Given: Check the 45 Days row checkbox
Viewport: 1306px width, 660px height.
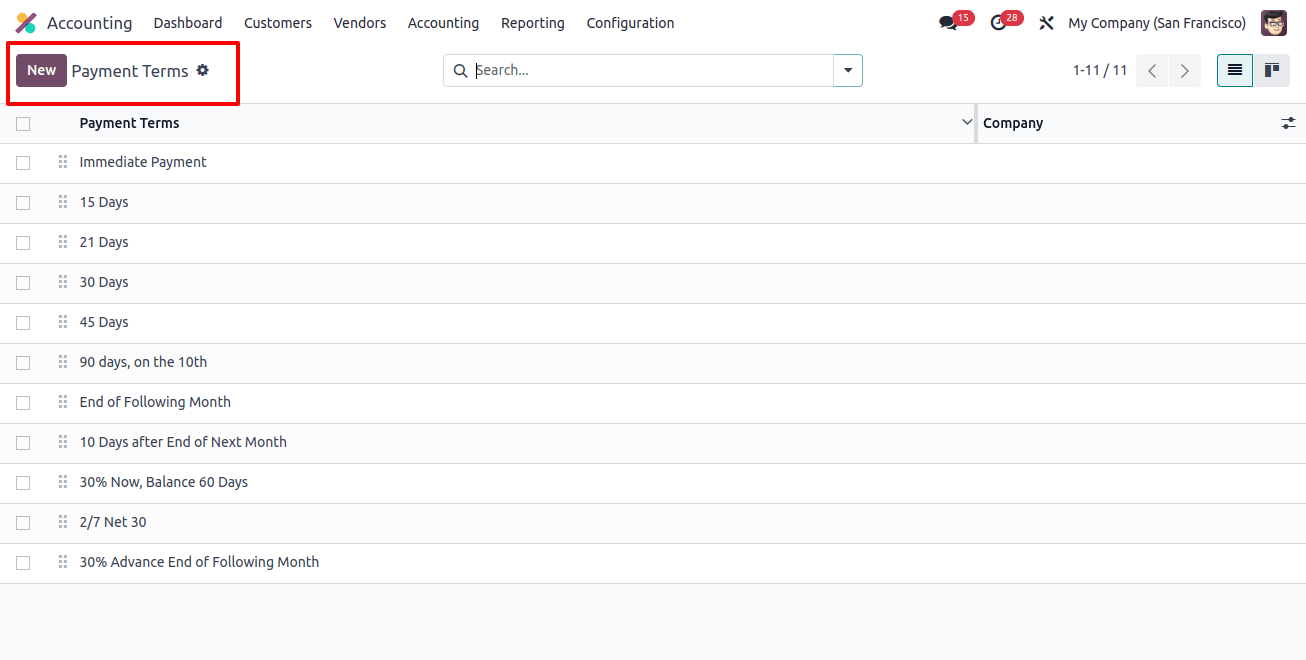Looking at the screenshot, I should [23, 323].
